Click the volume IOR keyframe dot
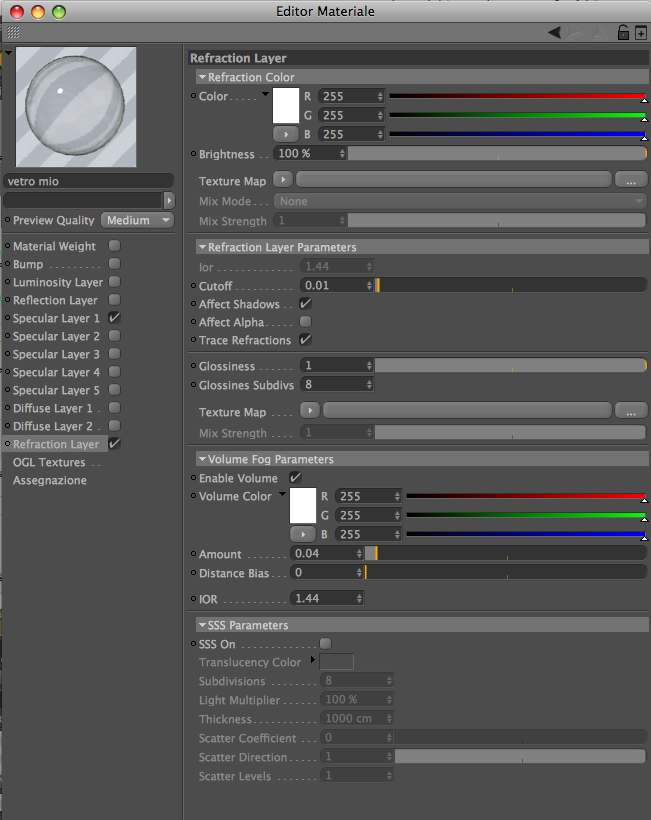The image size is (651, 820). (193, 599)
